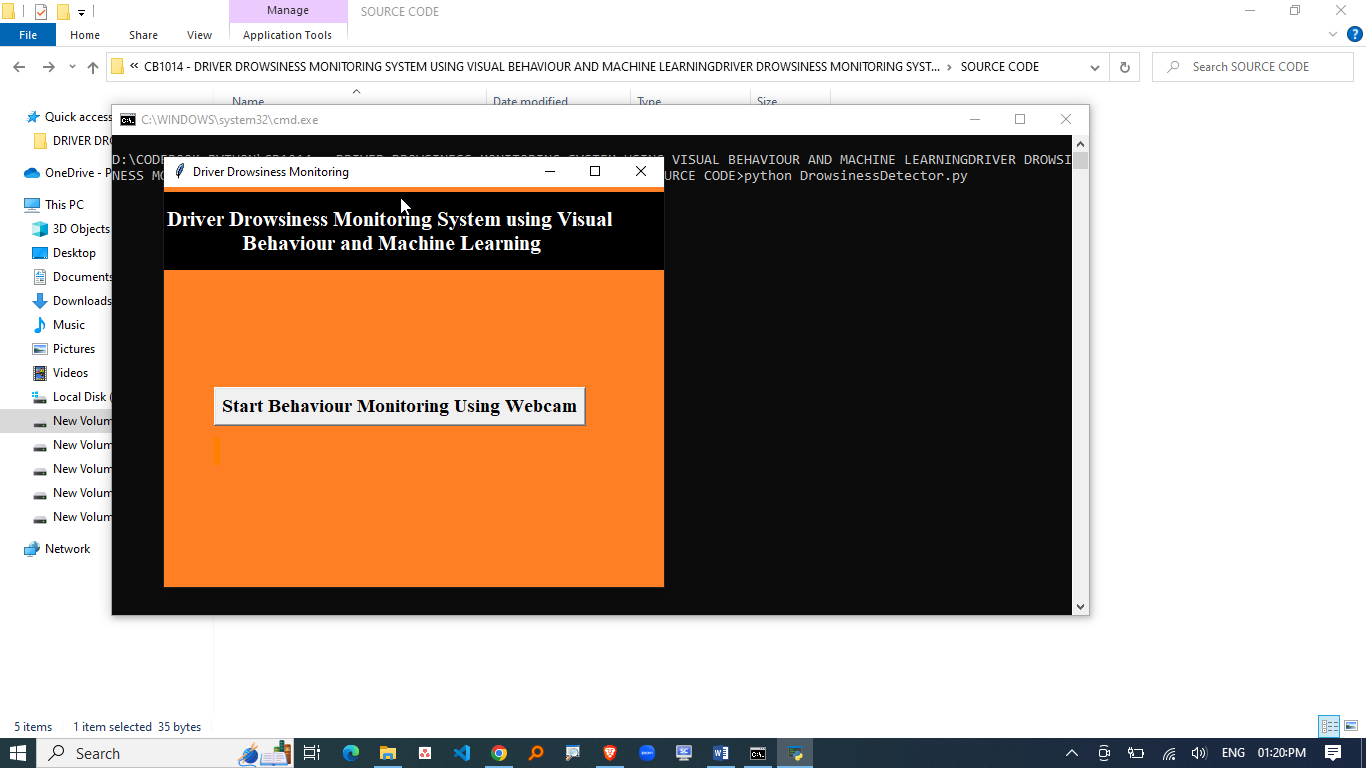Refresh the SOURCE CODE folder
The width and height of the screenshot is (1366, 768).
(1124, 67)
